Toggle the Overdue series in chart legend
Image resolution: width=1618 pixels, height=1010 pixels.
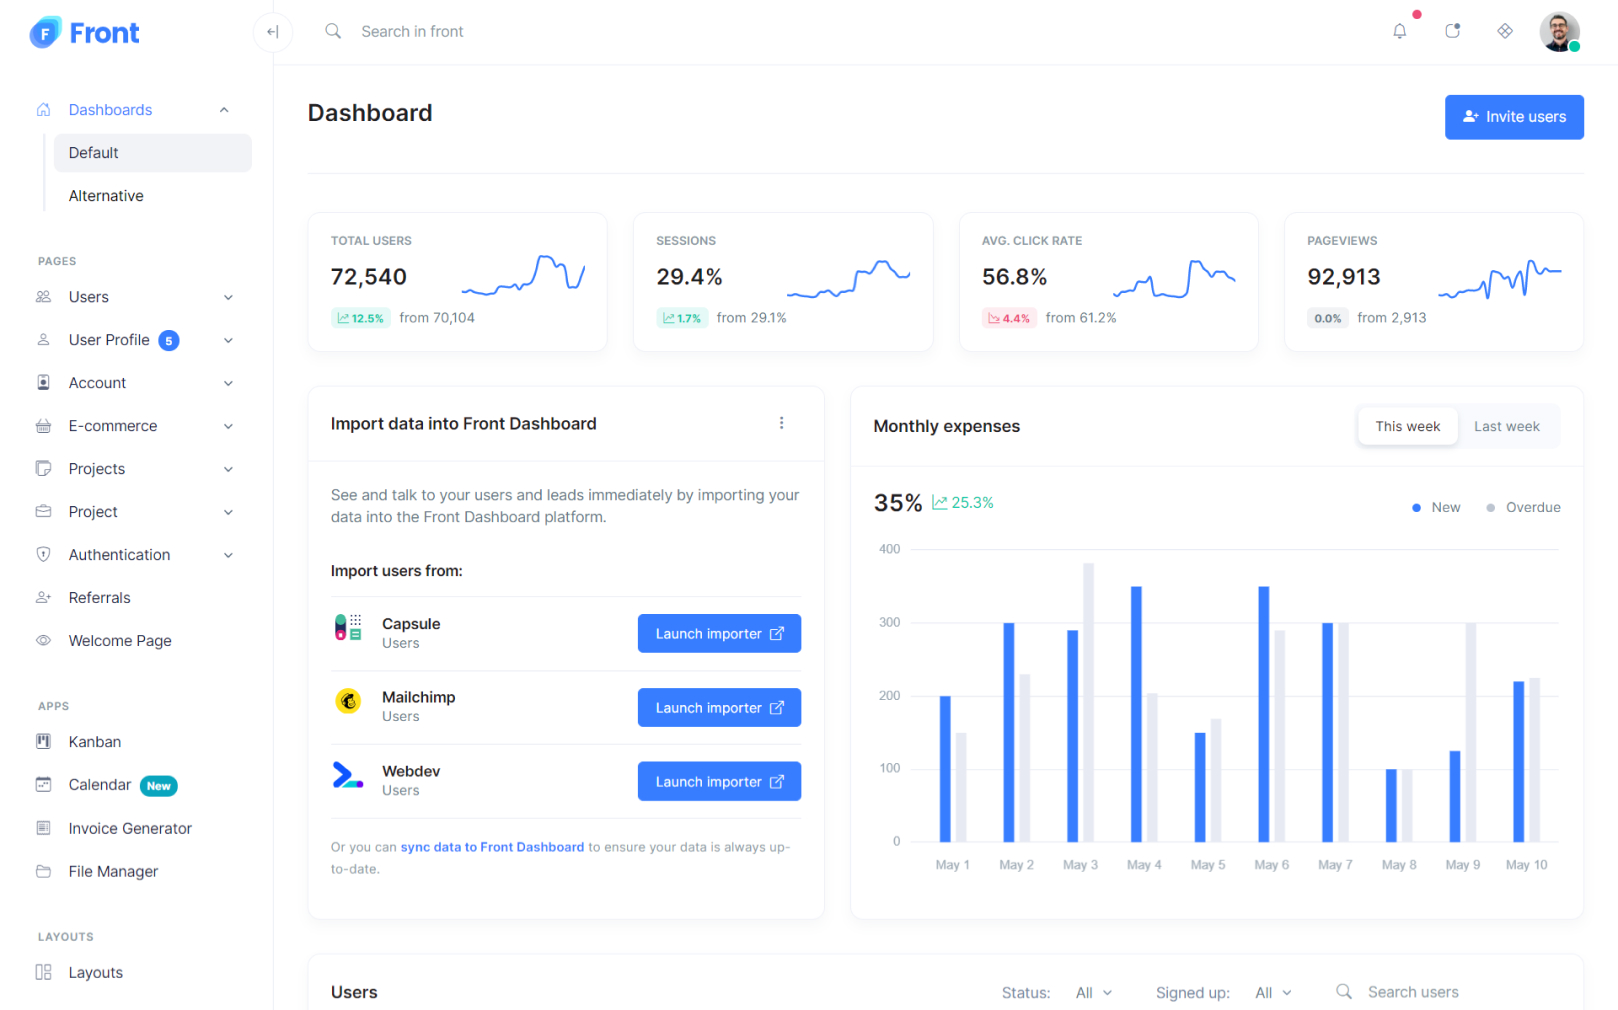1523,508
